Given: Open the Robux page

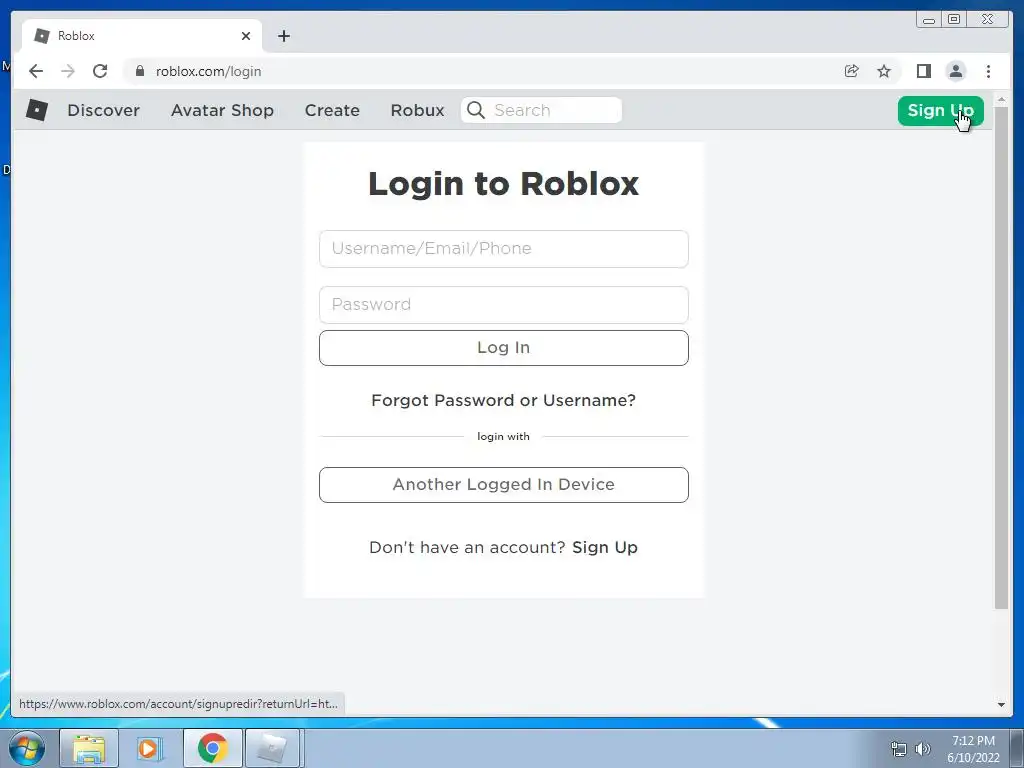Looking at the screenshot, I should [417, 110].
